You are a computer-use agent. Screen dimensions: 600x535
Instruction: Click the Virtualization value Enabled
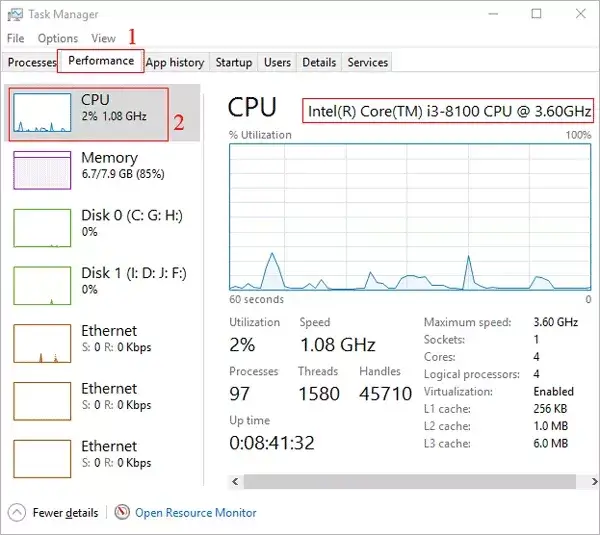pyautogui.click(x=553, y=391)
